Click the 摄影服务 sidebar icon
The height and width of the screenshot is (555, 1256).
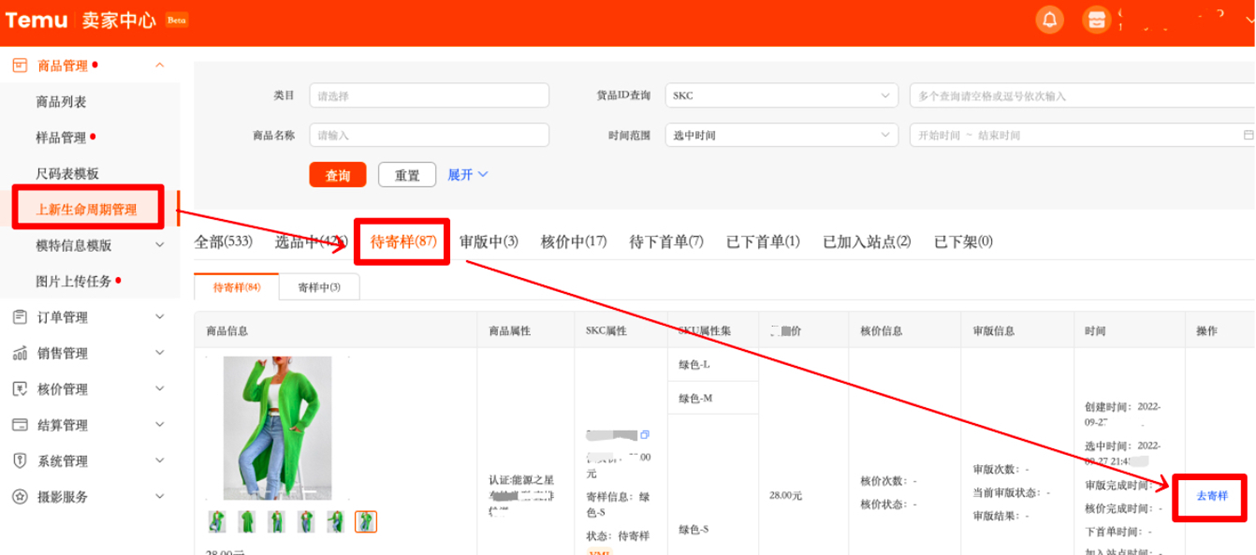pyautogui.click(x=19, y=497)
